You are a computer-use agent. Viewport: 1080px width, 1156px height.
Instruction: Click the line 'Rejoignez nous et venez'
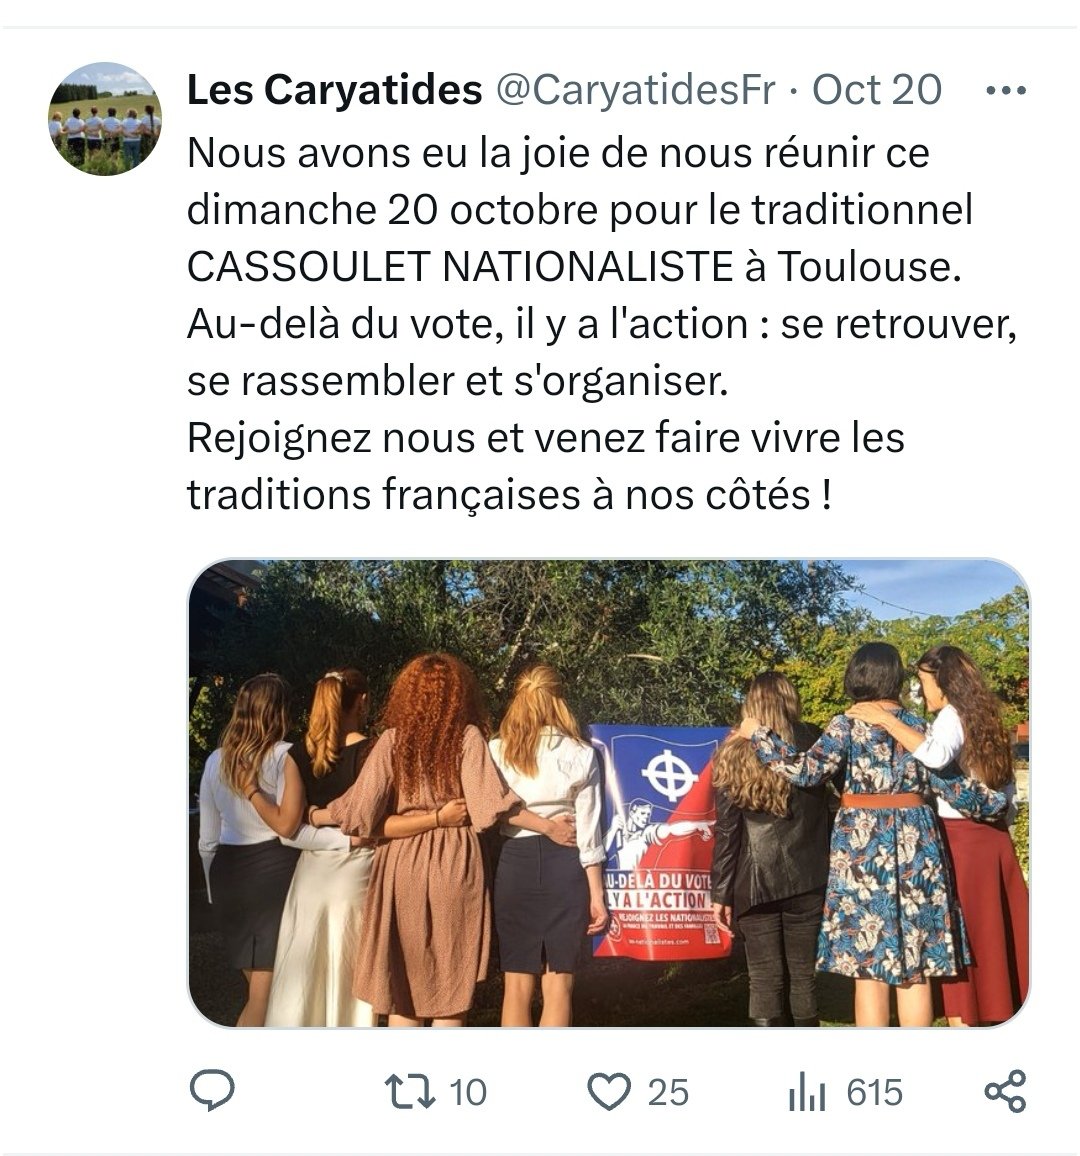point(546,438)
